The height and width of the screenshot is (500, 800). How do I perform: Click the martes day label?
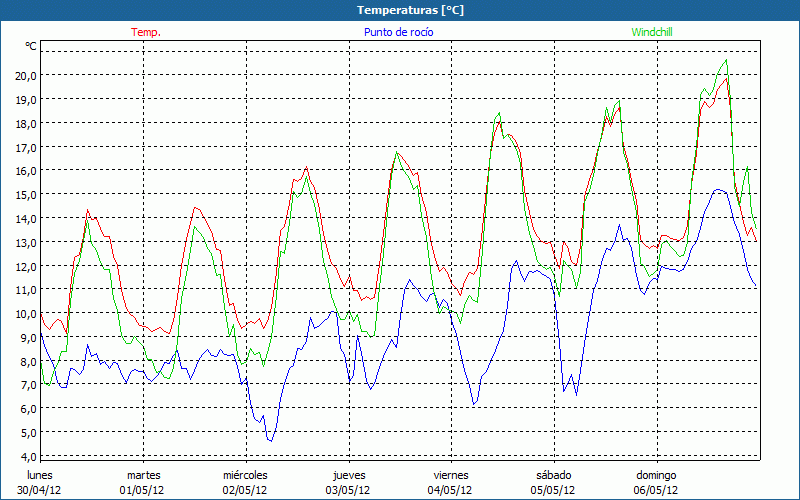(144, 475)
